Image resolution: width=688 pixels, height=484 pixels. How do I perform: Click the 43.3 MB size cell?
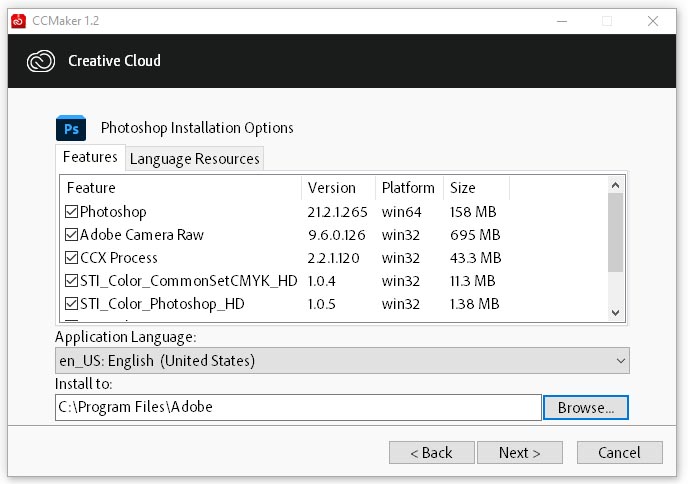coord(476,258)
